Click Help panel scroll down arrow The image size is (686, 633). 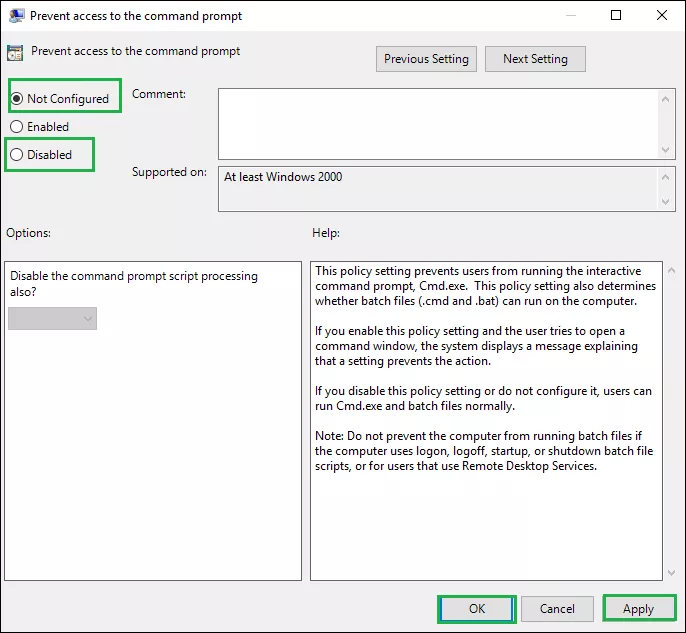click(x=672, y=573)
